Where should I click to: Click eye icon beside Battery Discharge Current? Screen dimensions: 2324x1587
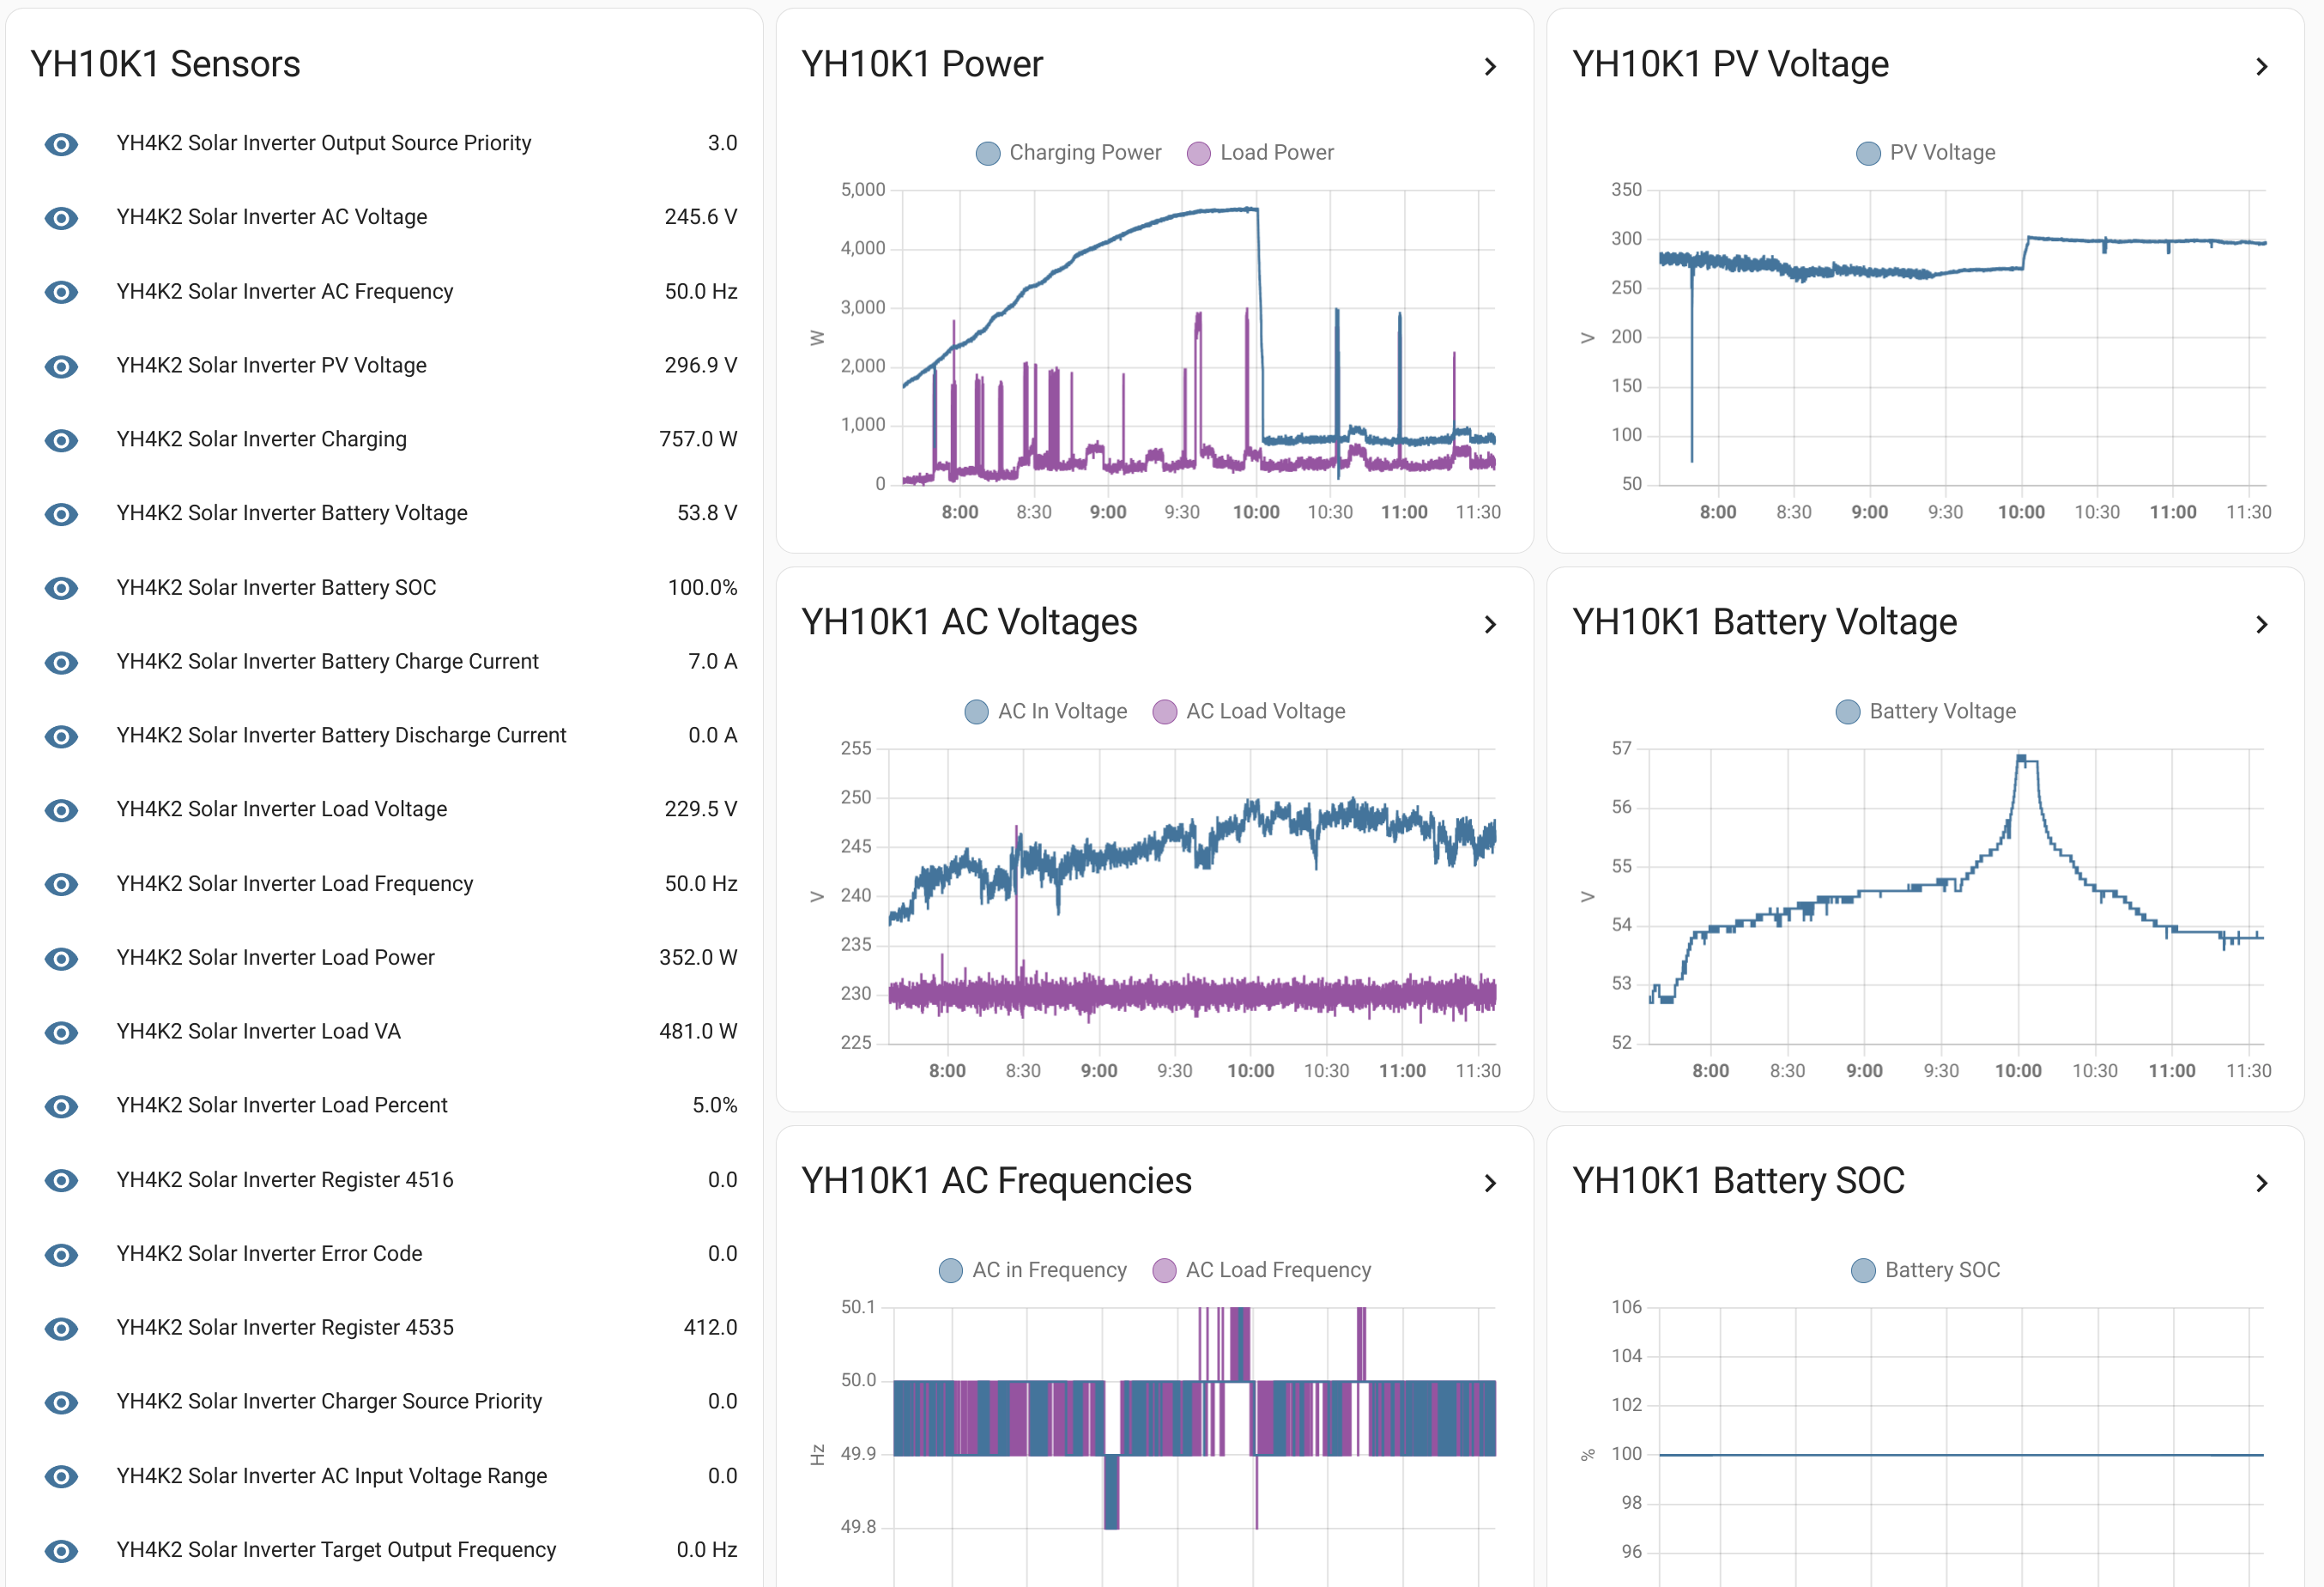(x=61, y=736)
